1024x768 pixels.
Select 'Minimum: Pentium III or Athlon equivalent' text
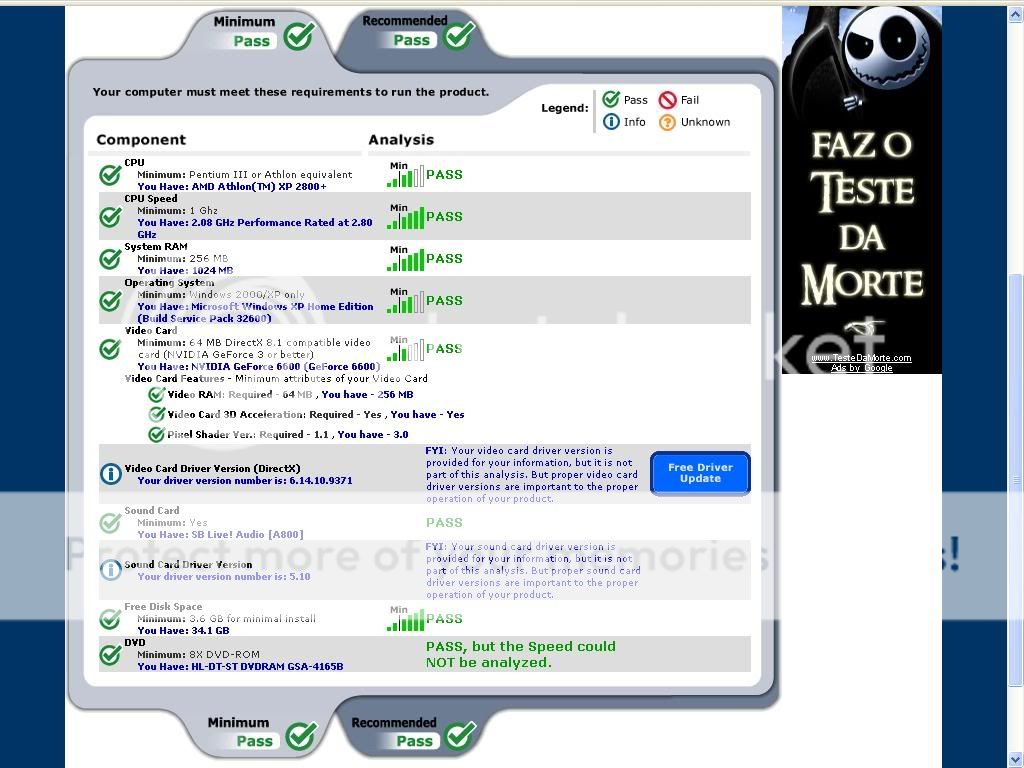tap(245, 174)
